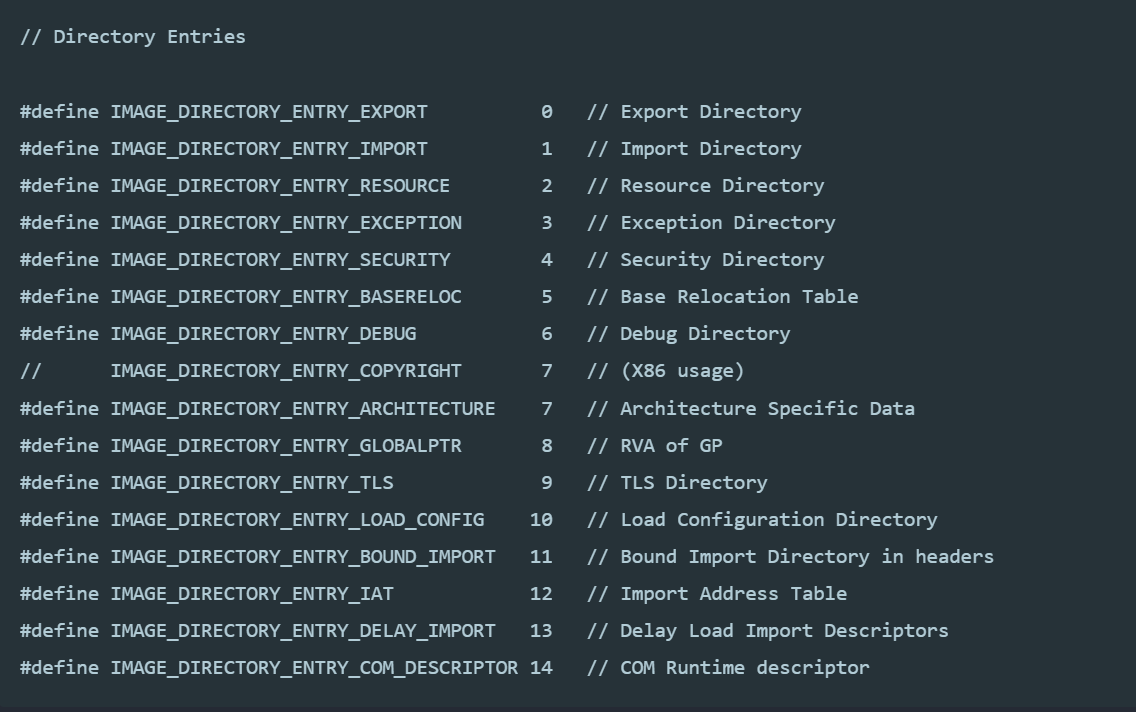1136x712 pixels.
Task: Click '// Delay Load Import Descriptors' comment
Action: coord(768,630)
